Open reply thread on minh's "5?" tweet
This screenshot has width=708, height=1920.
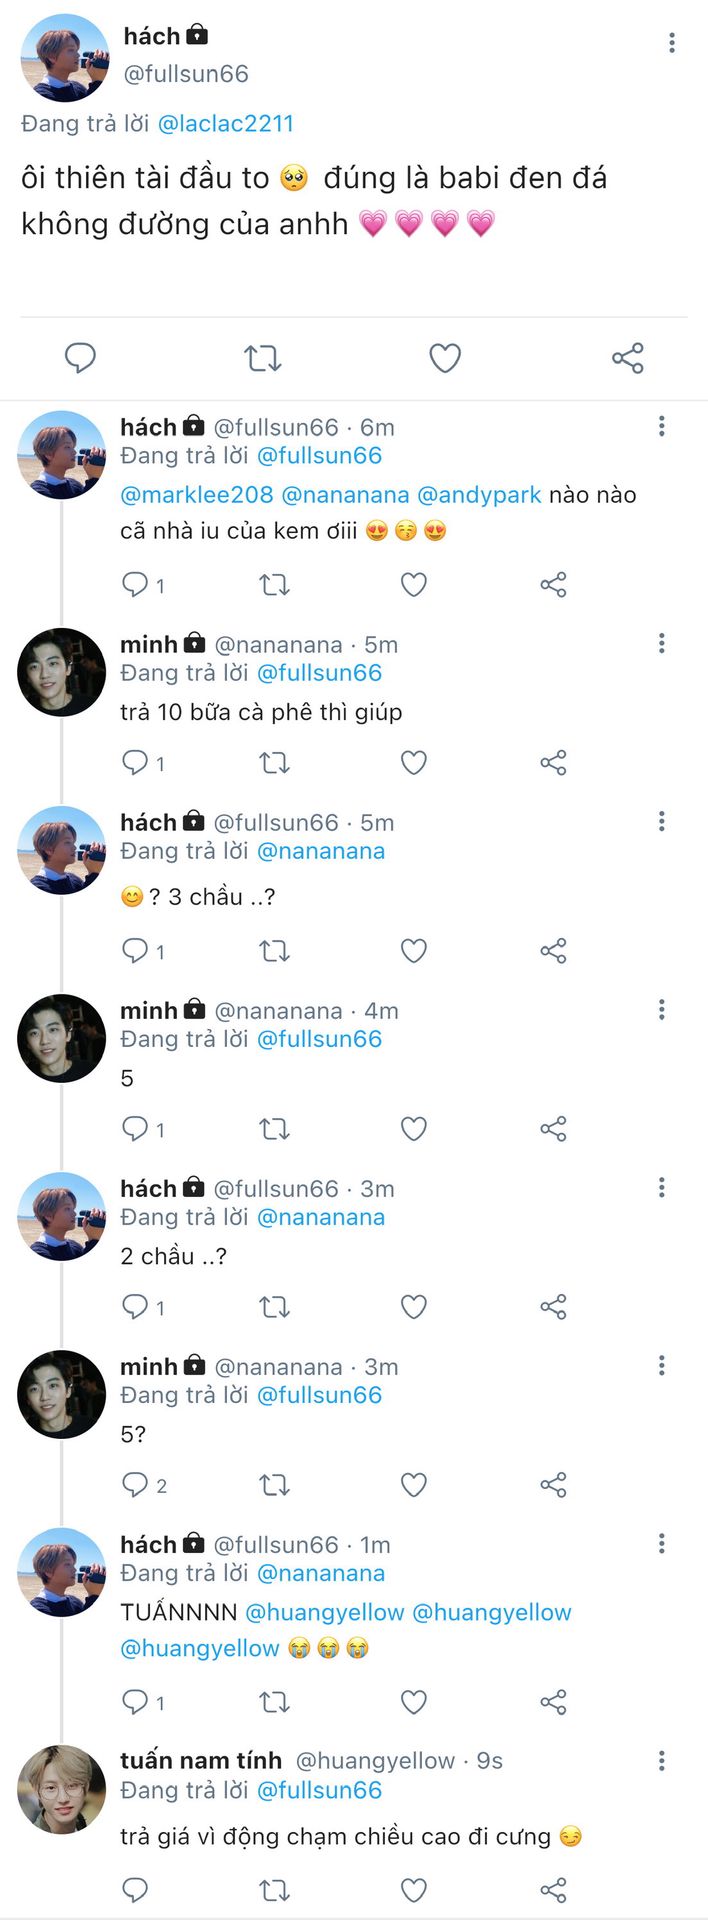(x=135, y=1485)
